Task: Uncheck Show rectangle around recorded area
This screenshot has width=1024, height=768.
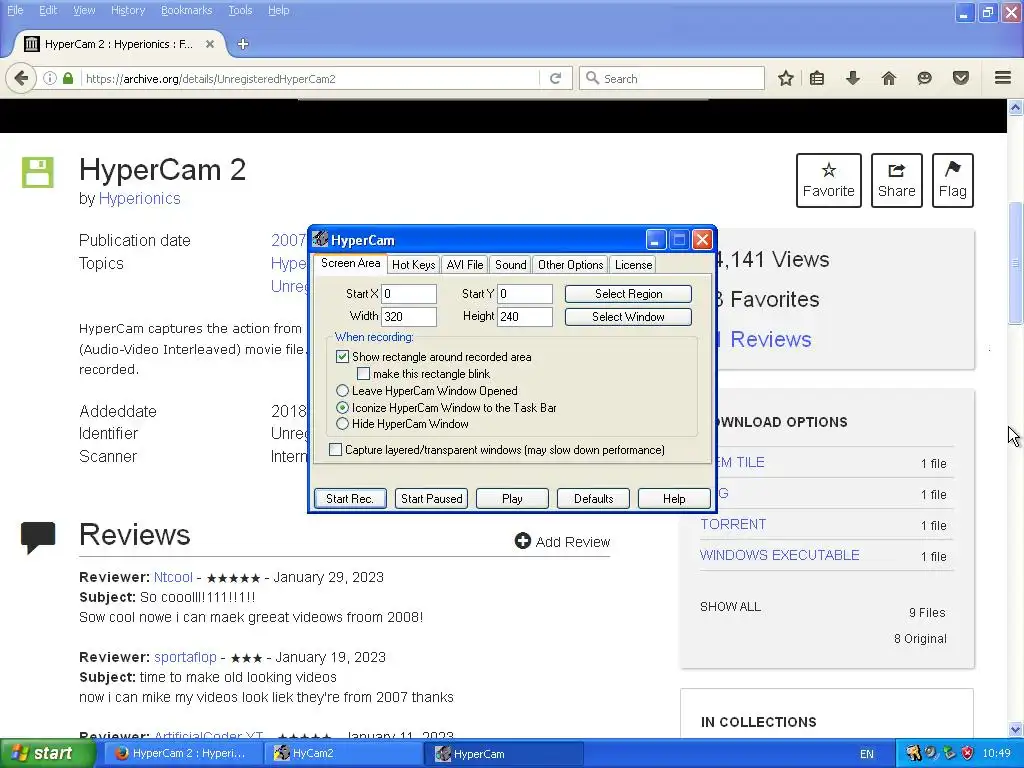Action: 342,357
